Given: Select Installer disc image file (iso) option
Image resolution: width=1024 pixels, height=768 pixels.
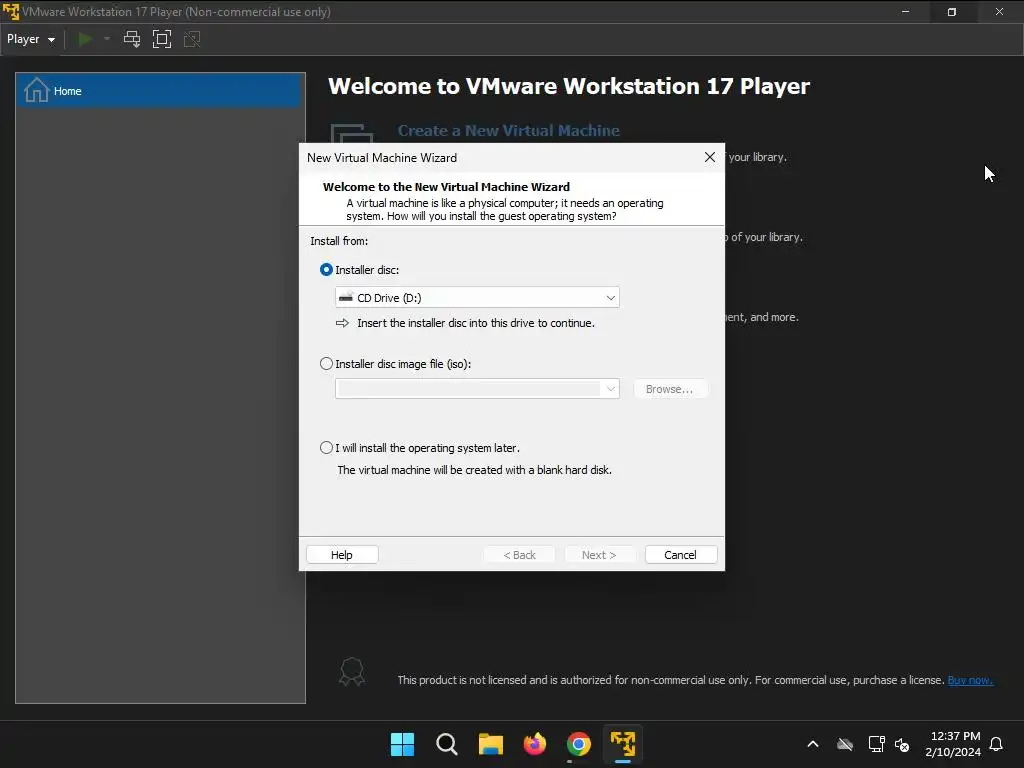Looking at the screenshot, I should click(326, 364).
